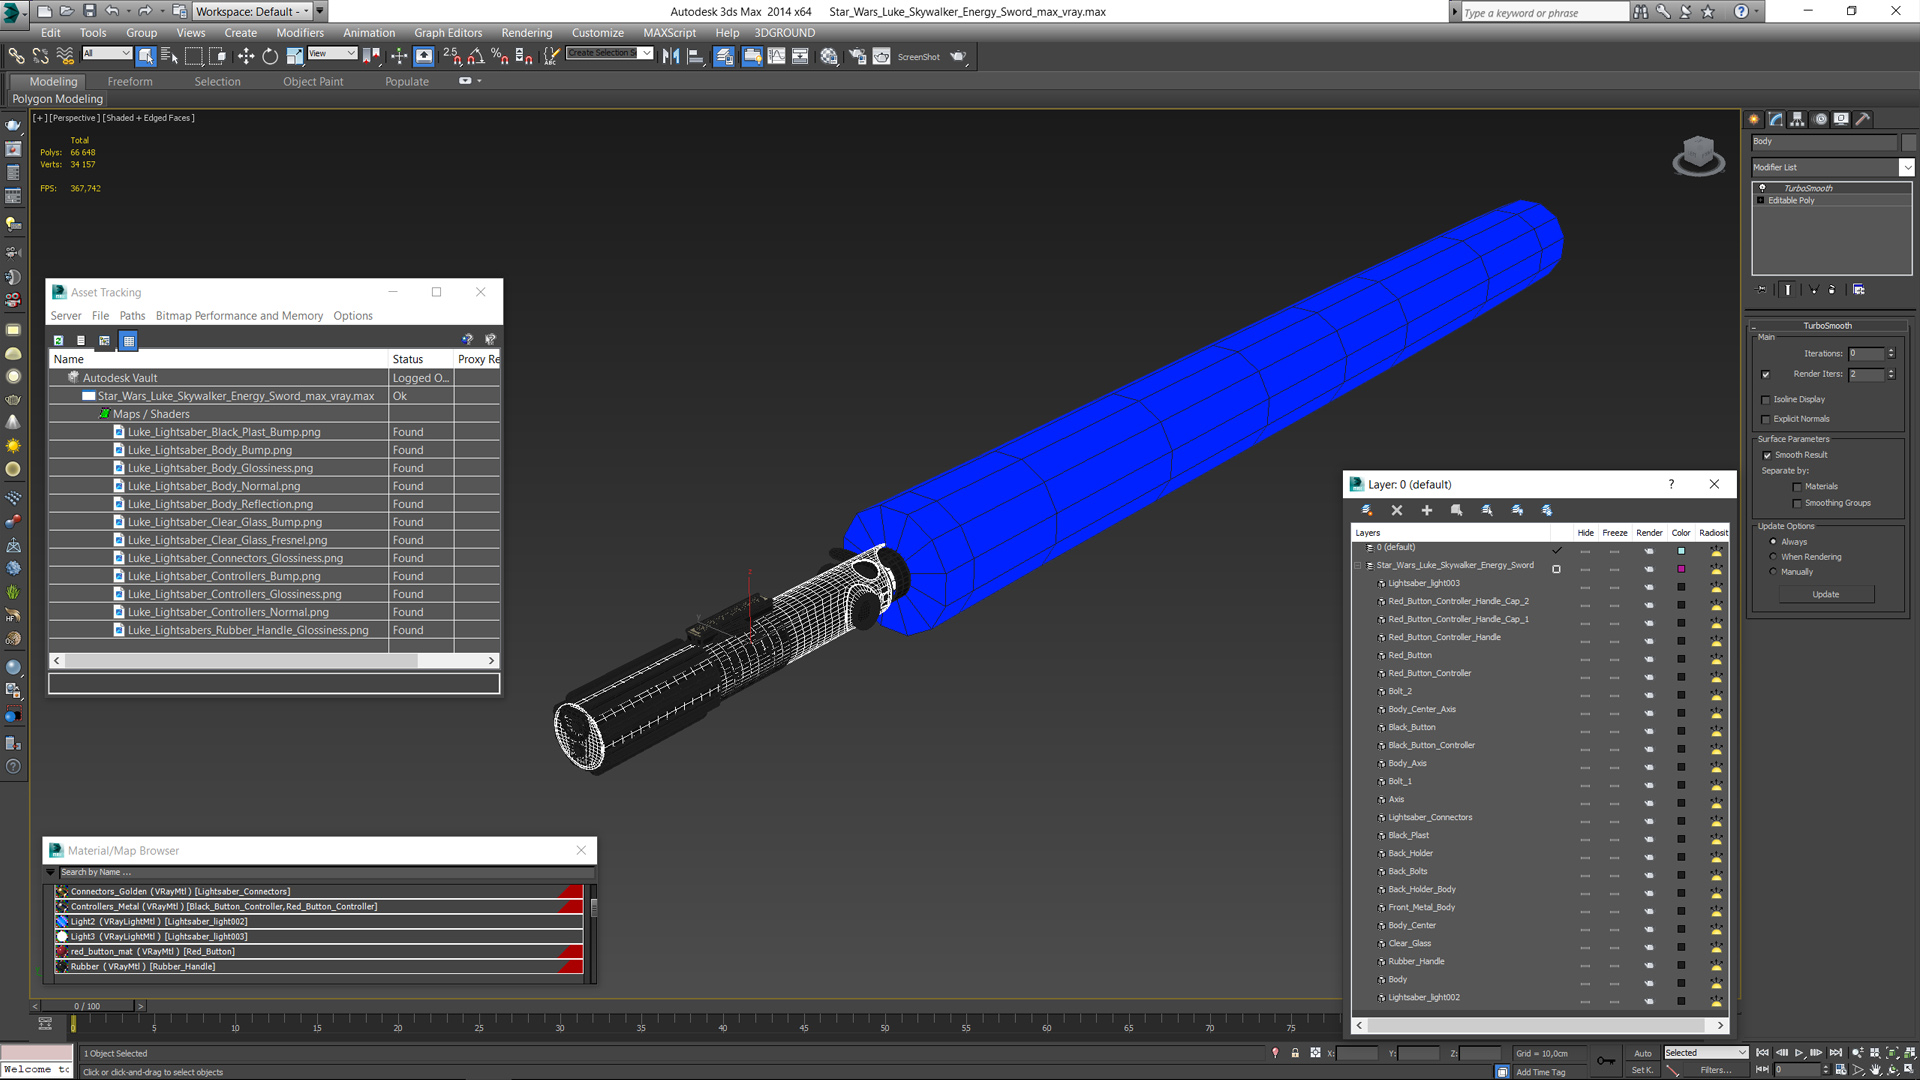Click the Auto key button

[1642, 1053]
